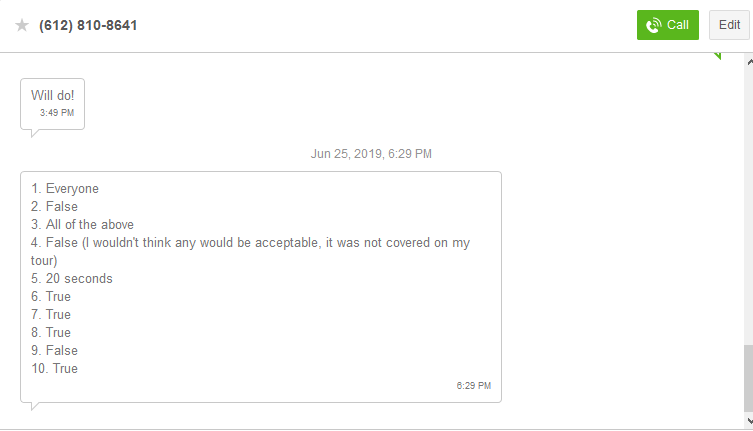Click the "3. All of the above" line
753x431 pixels.
pos(82,224)
